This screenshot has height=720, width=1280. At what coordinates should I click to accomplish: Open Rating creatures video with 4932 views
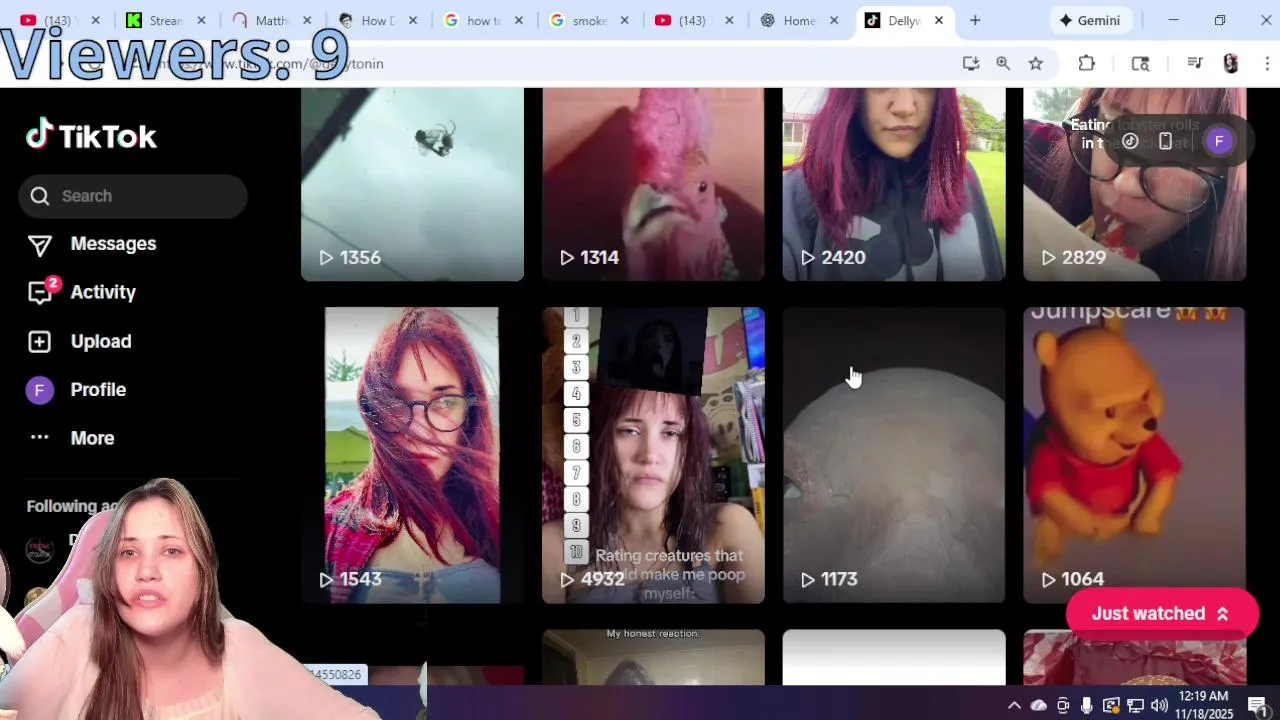[x=653, y=455]
